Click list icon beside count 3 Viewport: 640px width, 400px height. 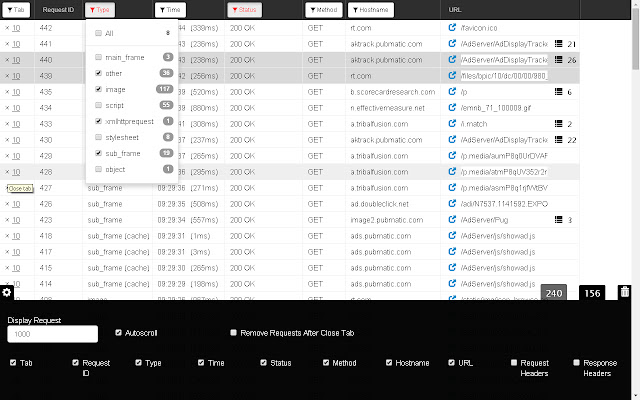[558, 220]
